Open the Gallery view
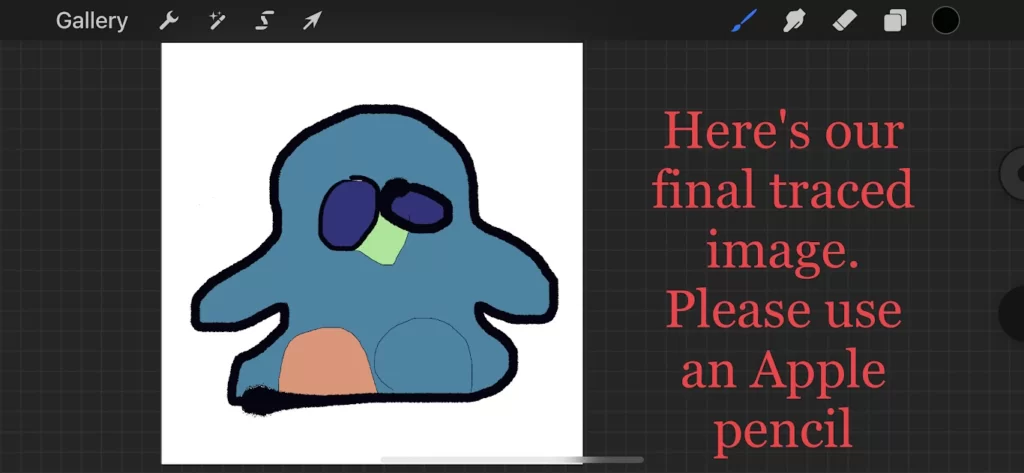The height and width of the screenshot is (473, 1024). click(x=91, y=21)
